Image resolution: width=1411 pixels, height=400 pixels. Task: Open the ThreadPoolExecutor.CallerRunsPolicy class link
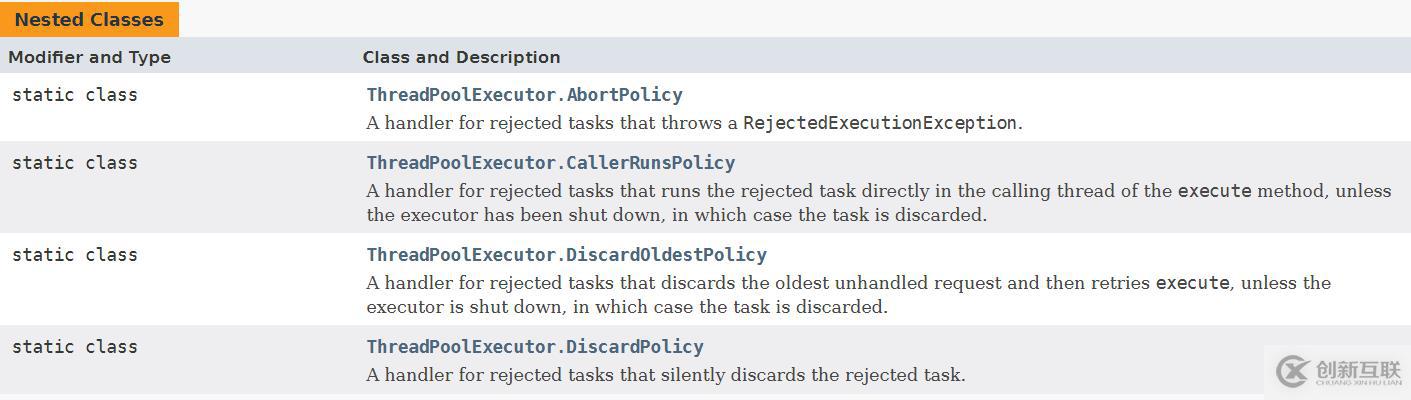[x=550, y=163]
